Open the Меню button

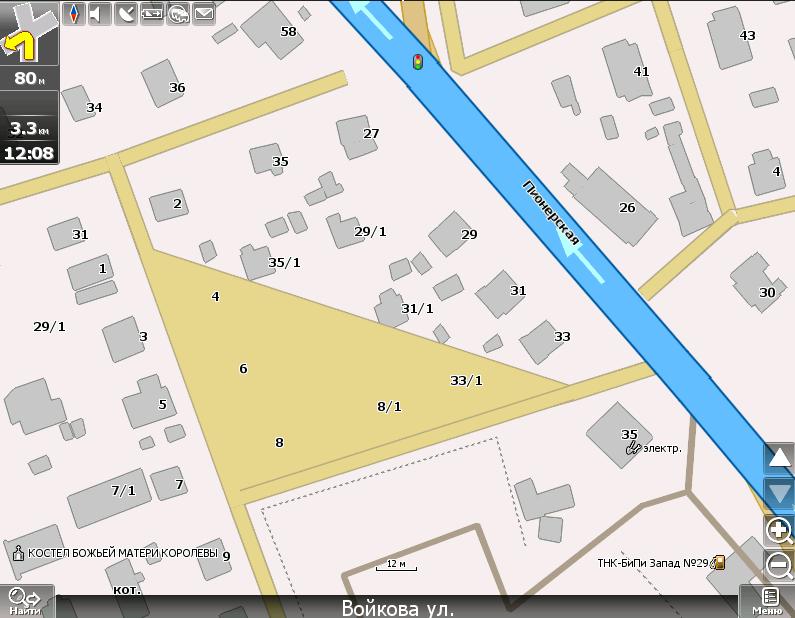point(768,602)
